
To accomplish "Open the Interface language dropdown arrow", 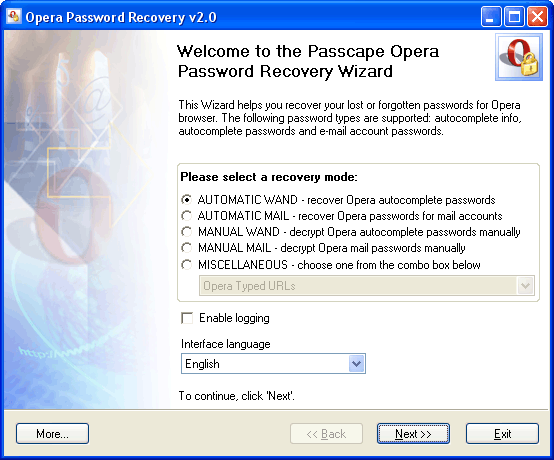I will (x=356, y=364).
